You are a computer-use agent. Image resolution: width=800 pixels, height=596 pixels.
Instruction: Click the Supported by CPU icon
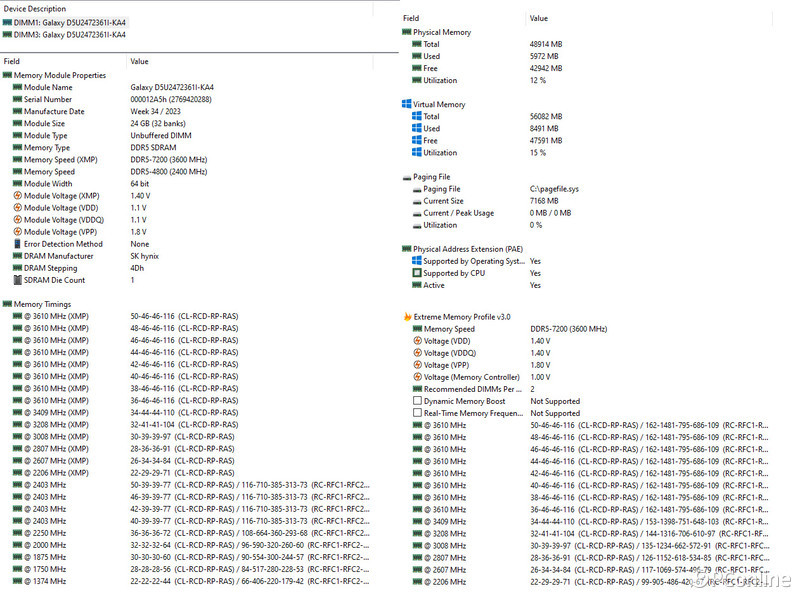[417, 273]
